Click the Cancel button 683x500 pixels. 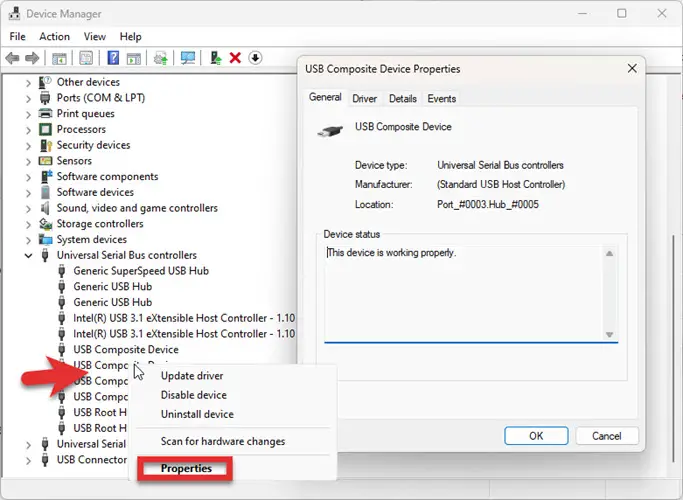(607, 436)
